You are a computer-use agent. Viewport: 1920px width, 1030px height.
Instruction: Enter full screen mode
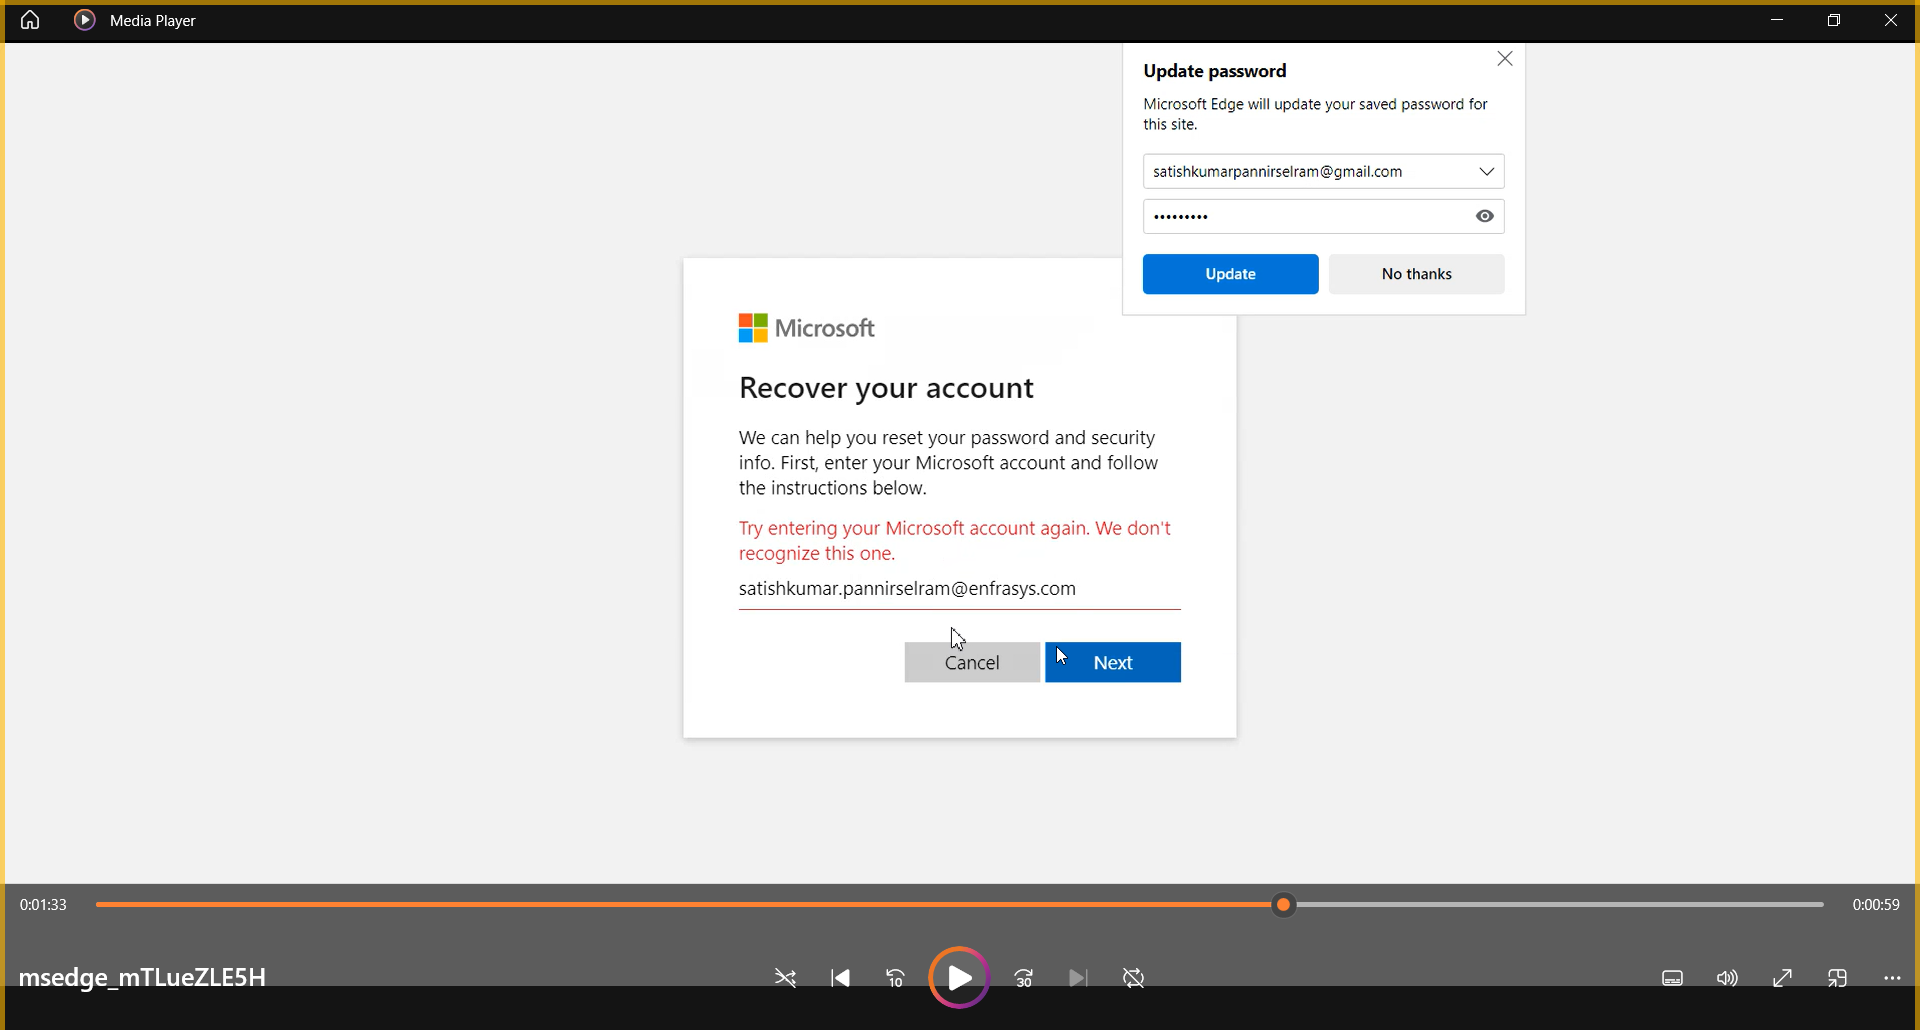click(x=1782, y=978)
